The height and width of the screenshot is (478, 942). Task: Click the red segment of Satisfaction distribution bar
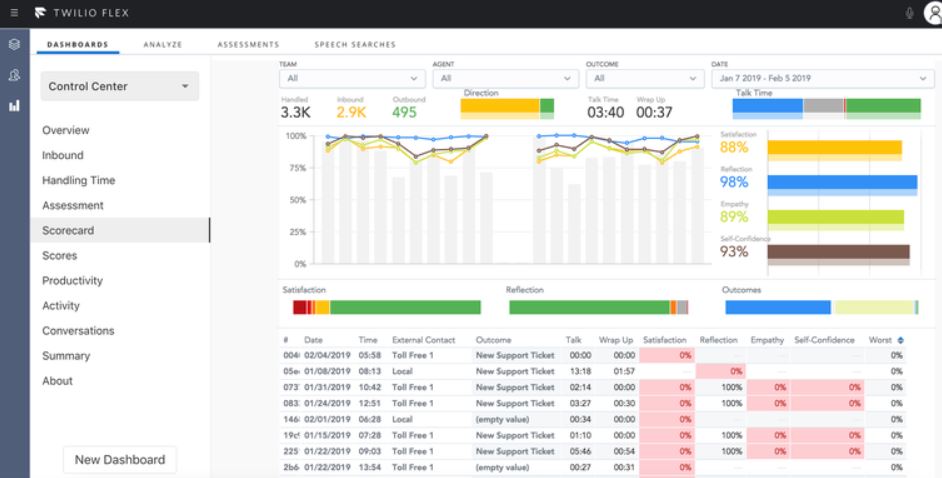click(300, 307)
